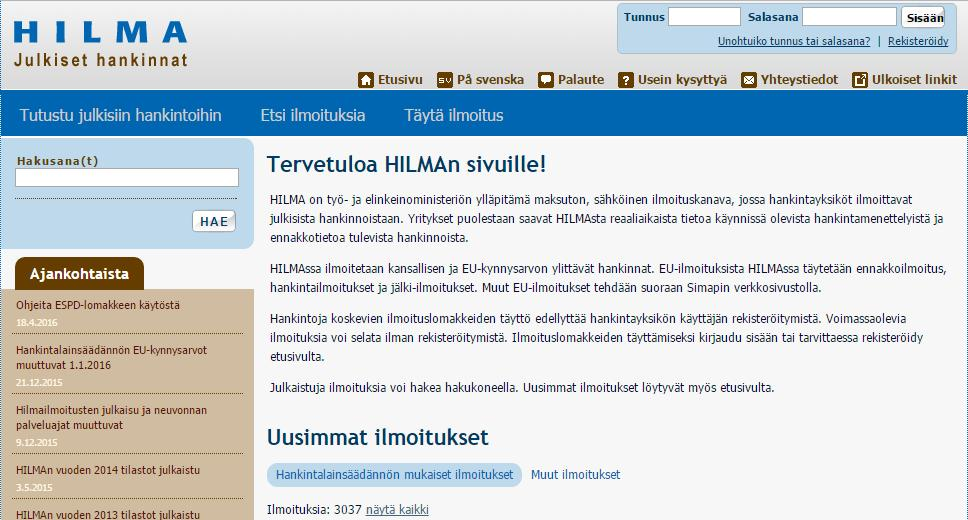
Task: Switch language via På svenska link
Action: click(x=490, y=80)
